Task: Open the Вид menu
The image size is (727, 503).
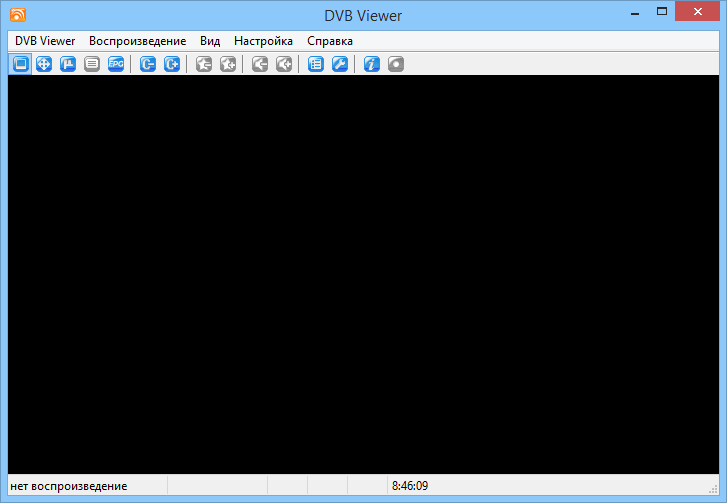Action: coord(210,41)
